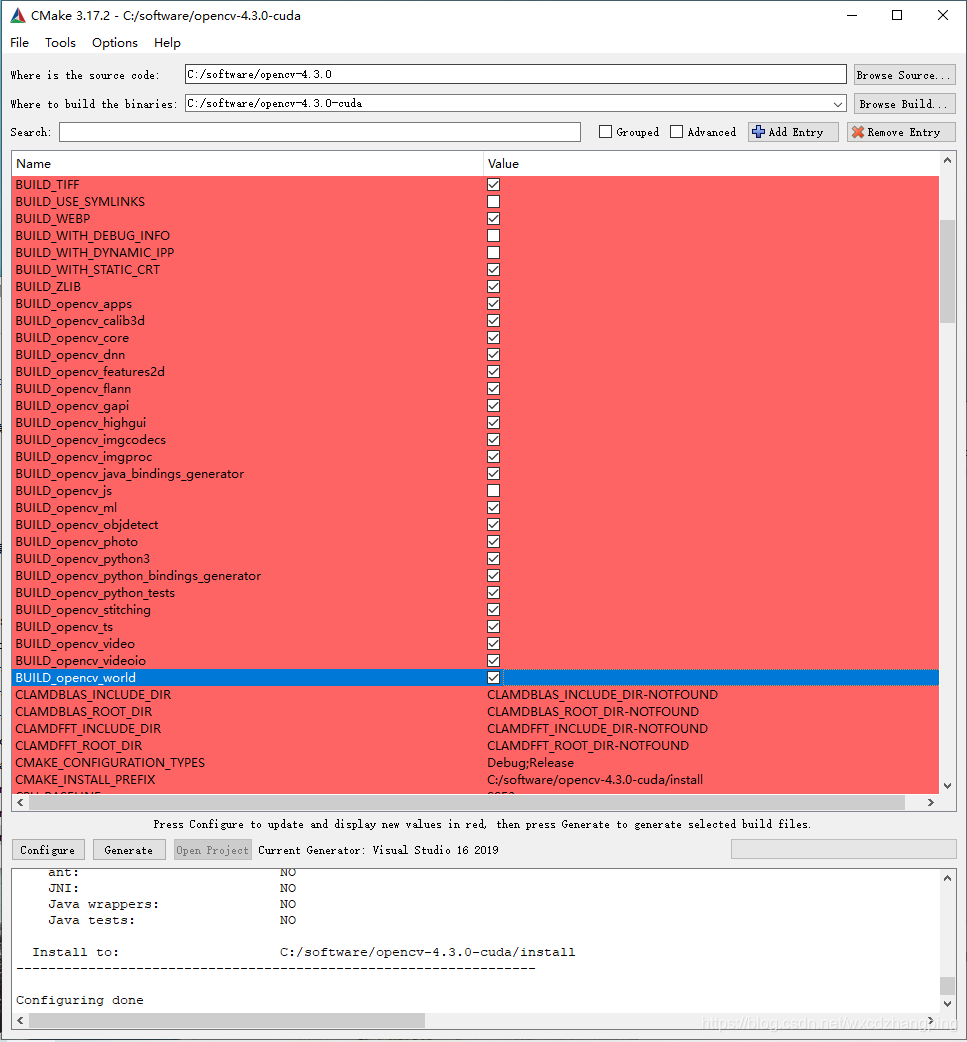Image resolution: width=967 pixels, height=1042 pixels.
Task: Select the CMAKE_CONFIGURATION_TYPES row name
Action: (110, 763)
